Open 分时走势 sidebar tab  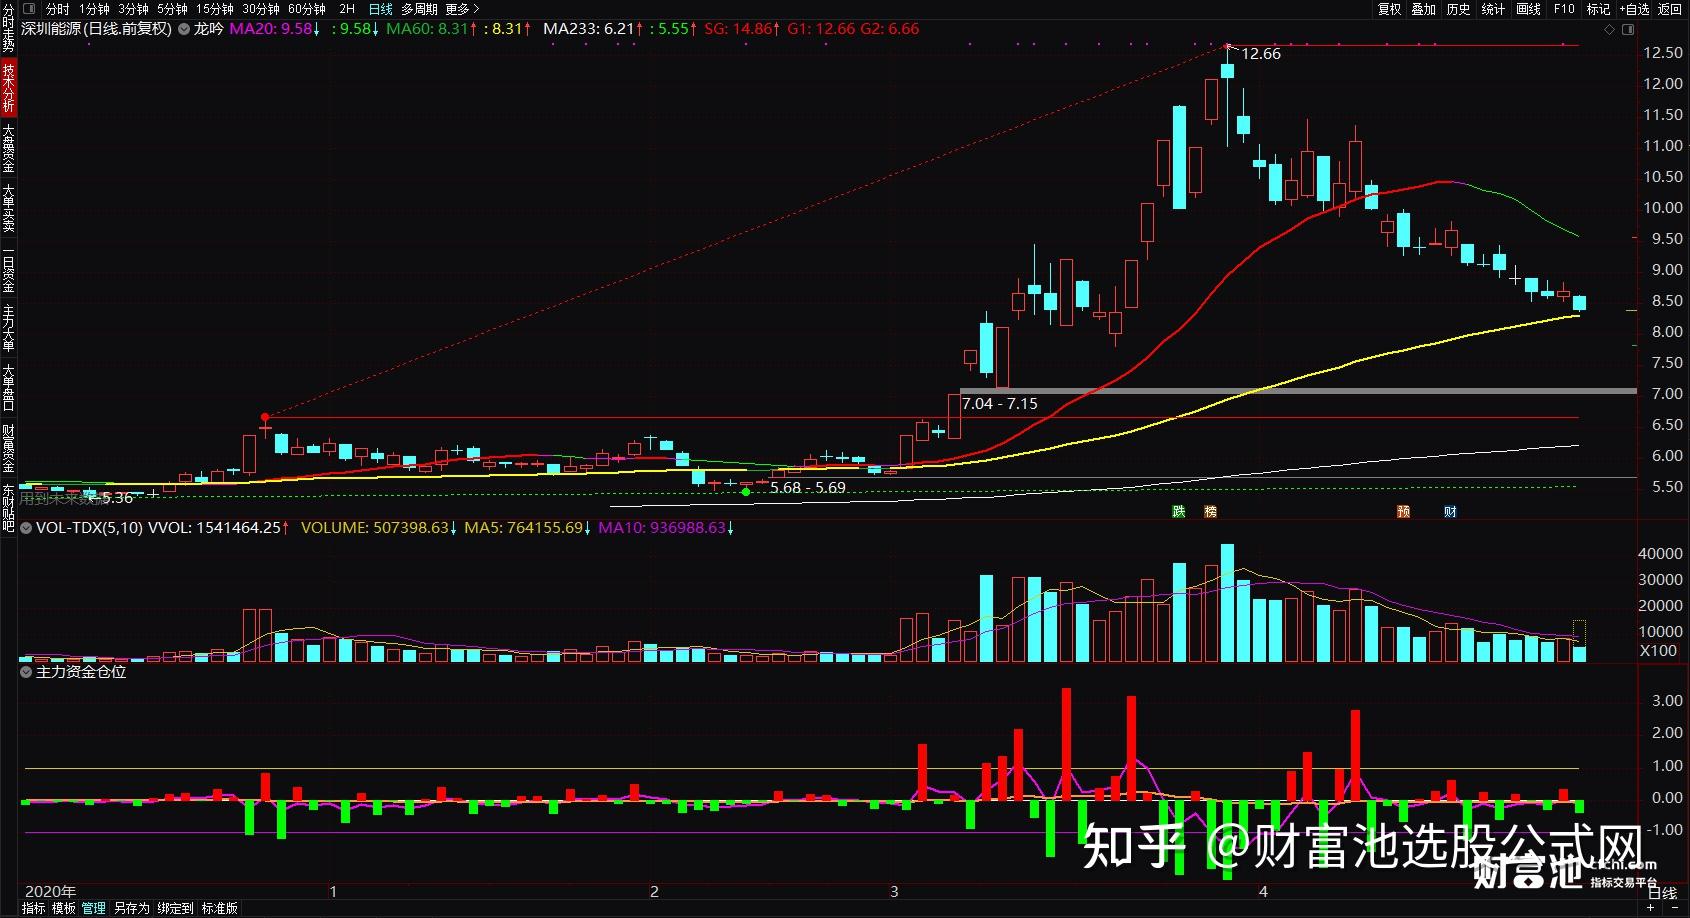coord(8,28)
